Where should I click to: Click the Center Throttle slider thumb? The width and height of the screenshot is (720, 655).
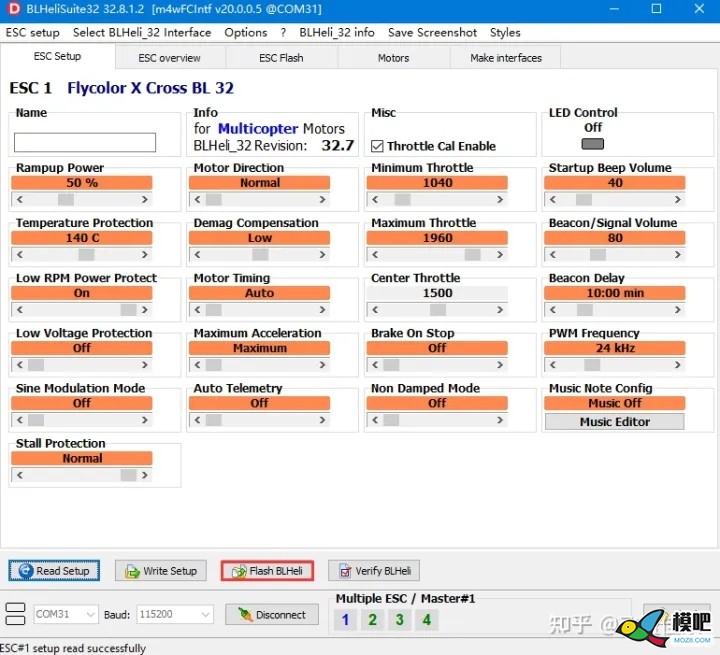pos(438,310)
